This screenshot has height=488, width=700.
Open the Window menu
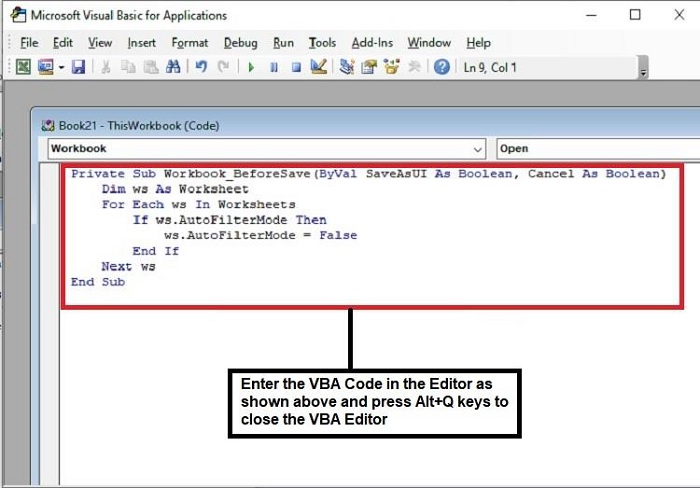(429, 43)
